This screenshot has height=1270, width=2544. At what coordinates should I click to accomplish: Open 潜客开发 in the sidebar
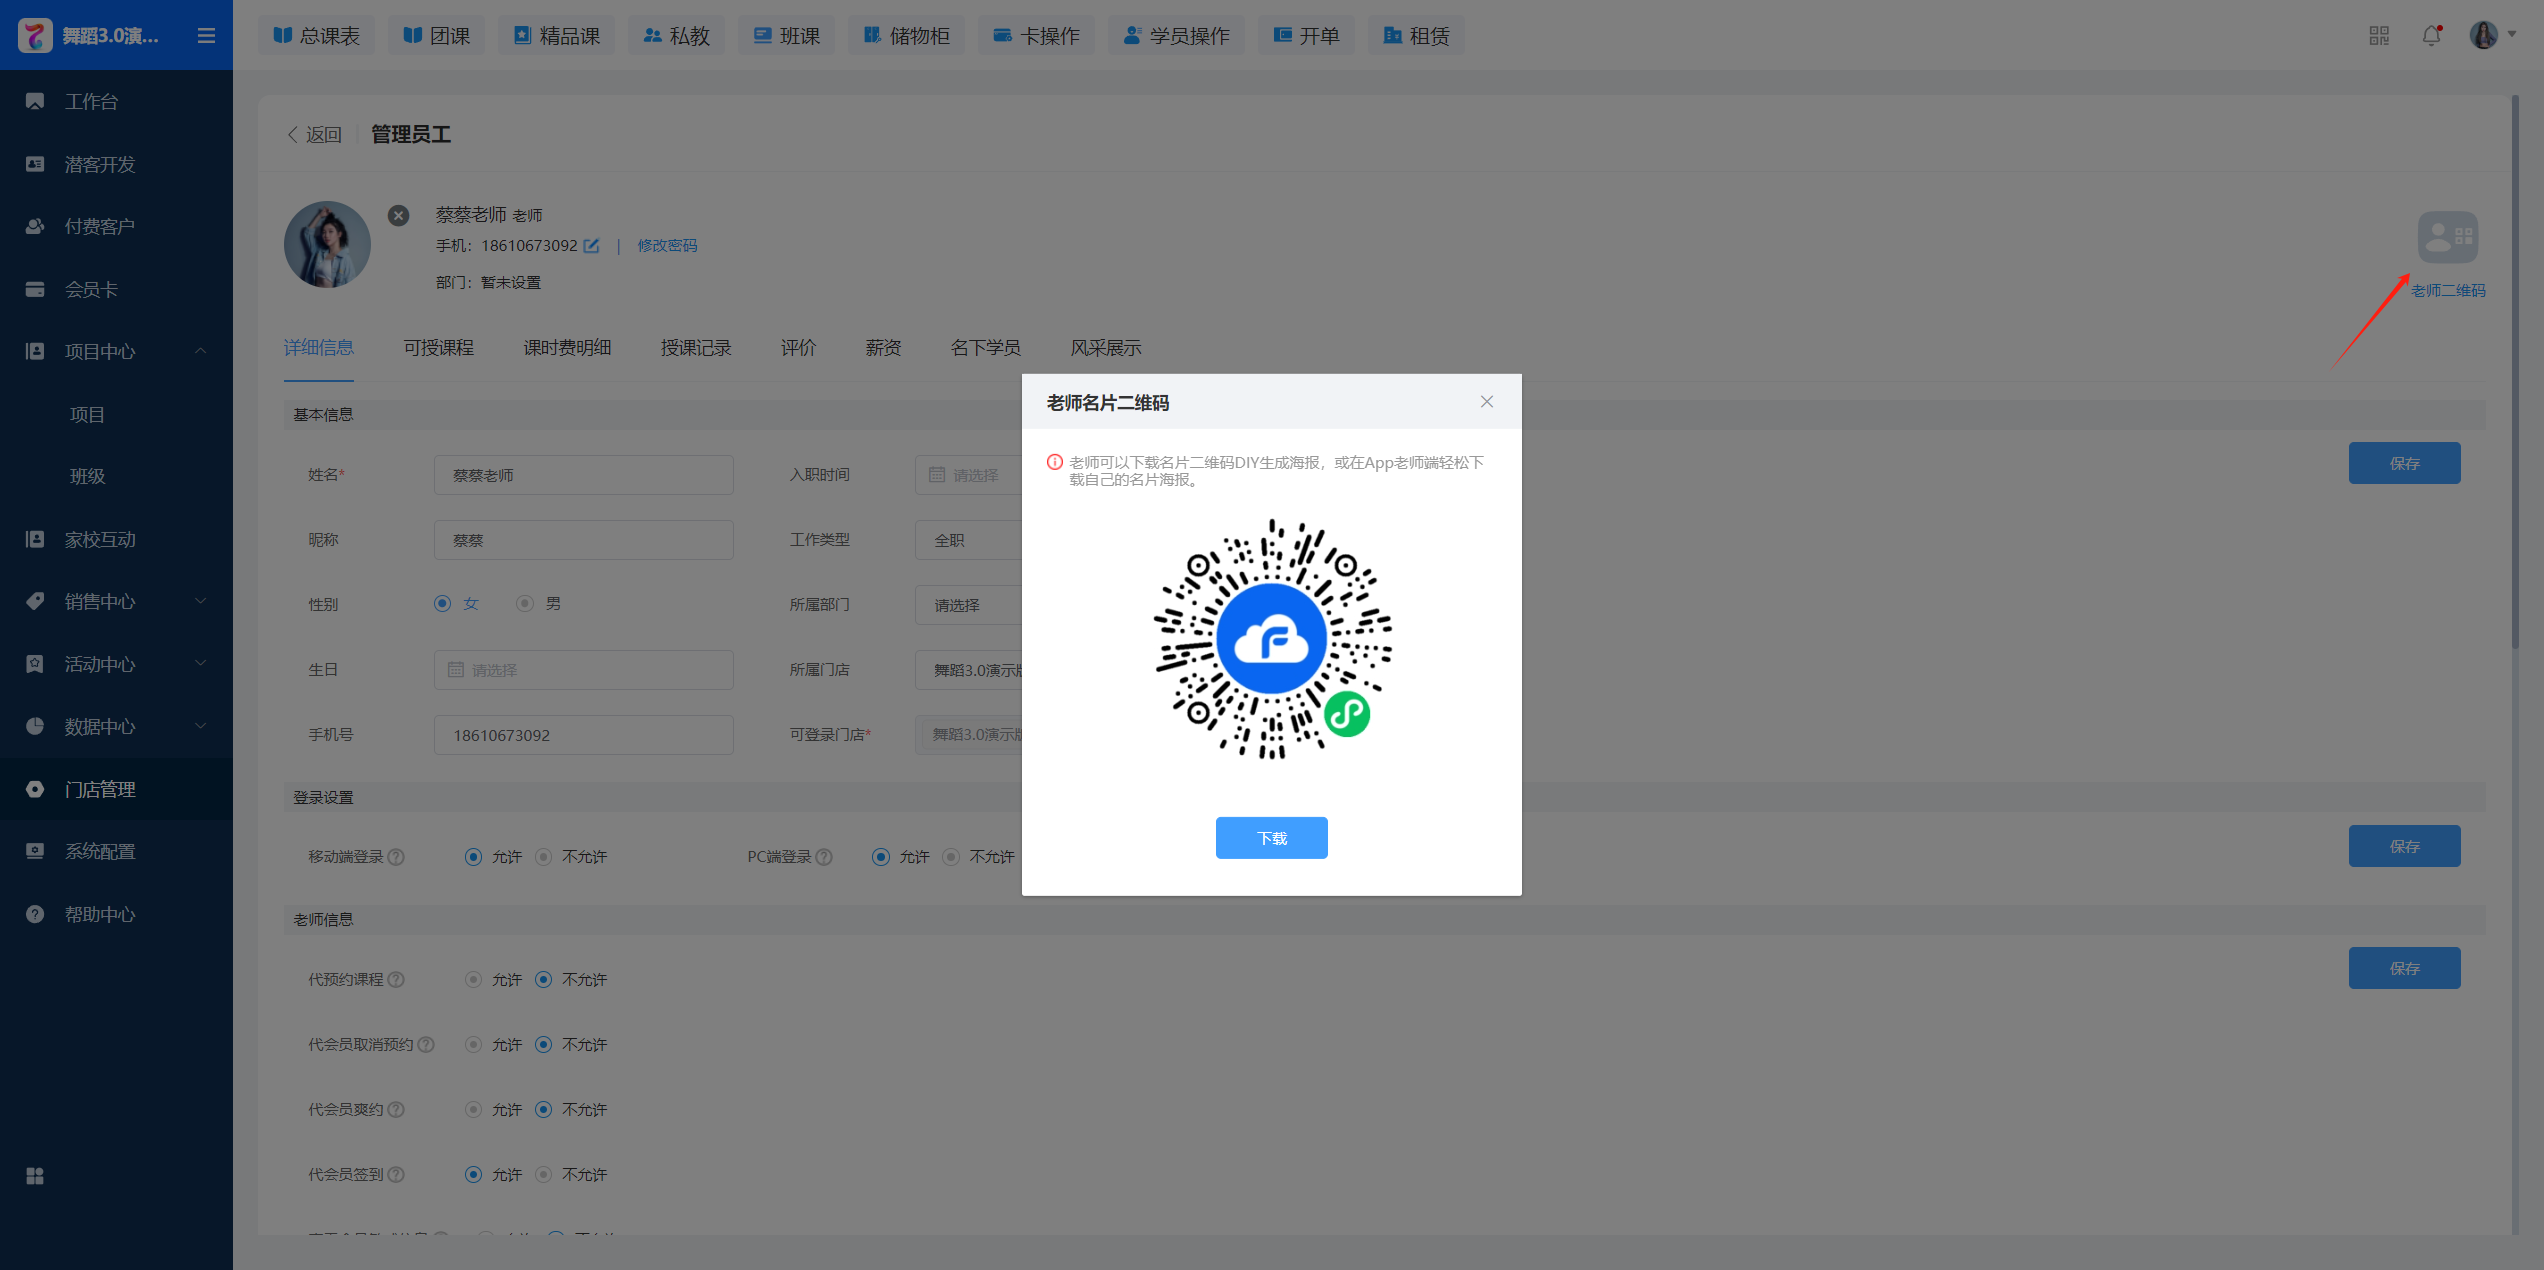pos(116,164)
